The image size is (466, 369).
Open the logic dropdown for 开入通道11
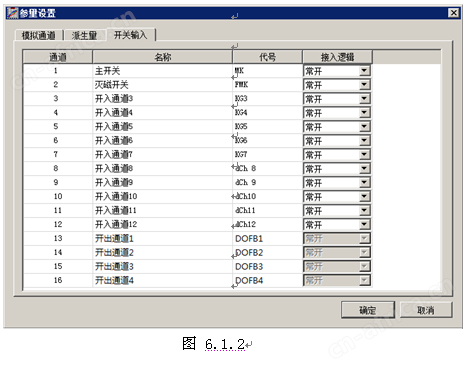pos(364,211)
